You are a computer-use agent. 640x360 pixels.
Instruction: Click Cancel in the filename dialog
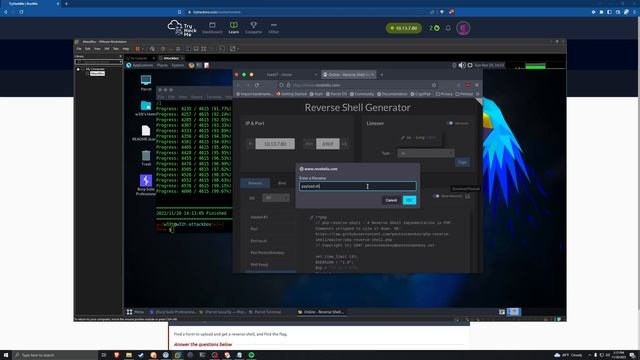tap(391, 200)
